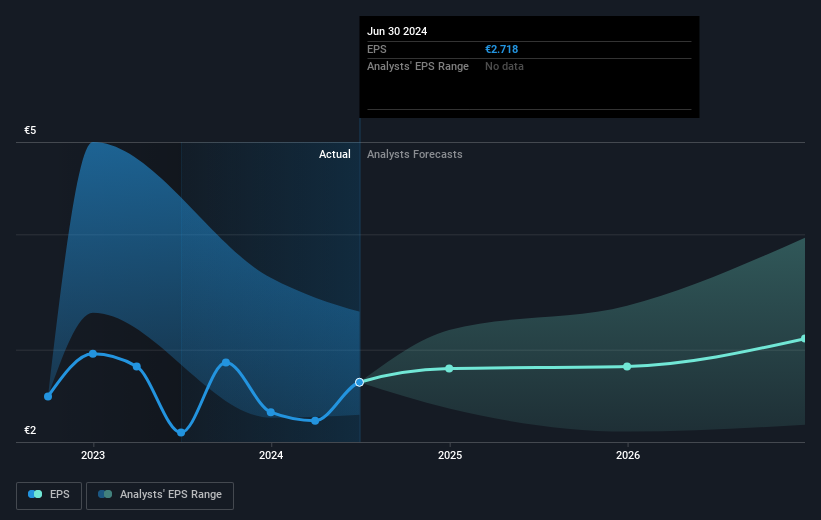
Task: Click the 2023 x-axis label
Action: click(x=93, y=455)
